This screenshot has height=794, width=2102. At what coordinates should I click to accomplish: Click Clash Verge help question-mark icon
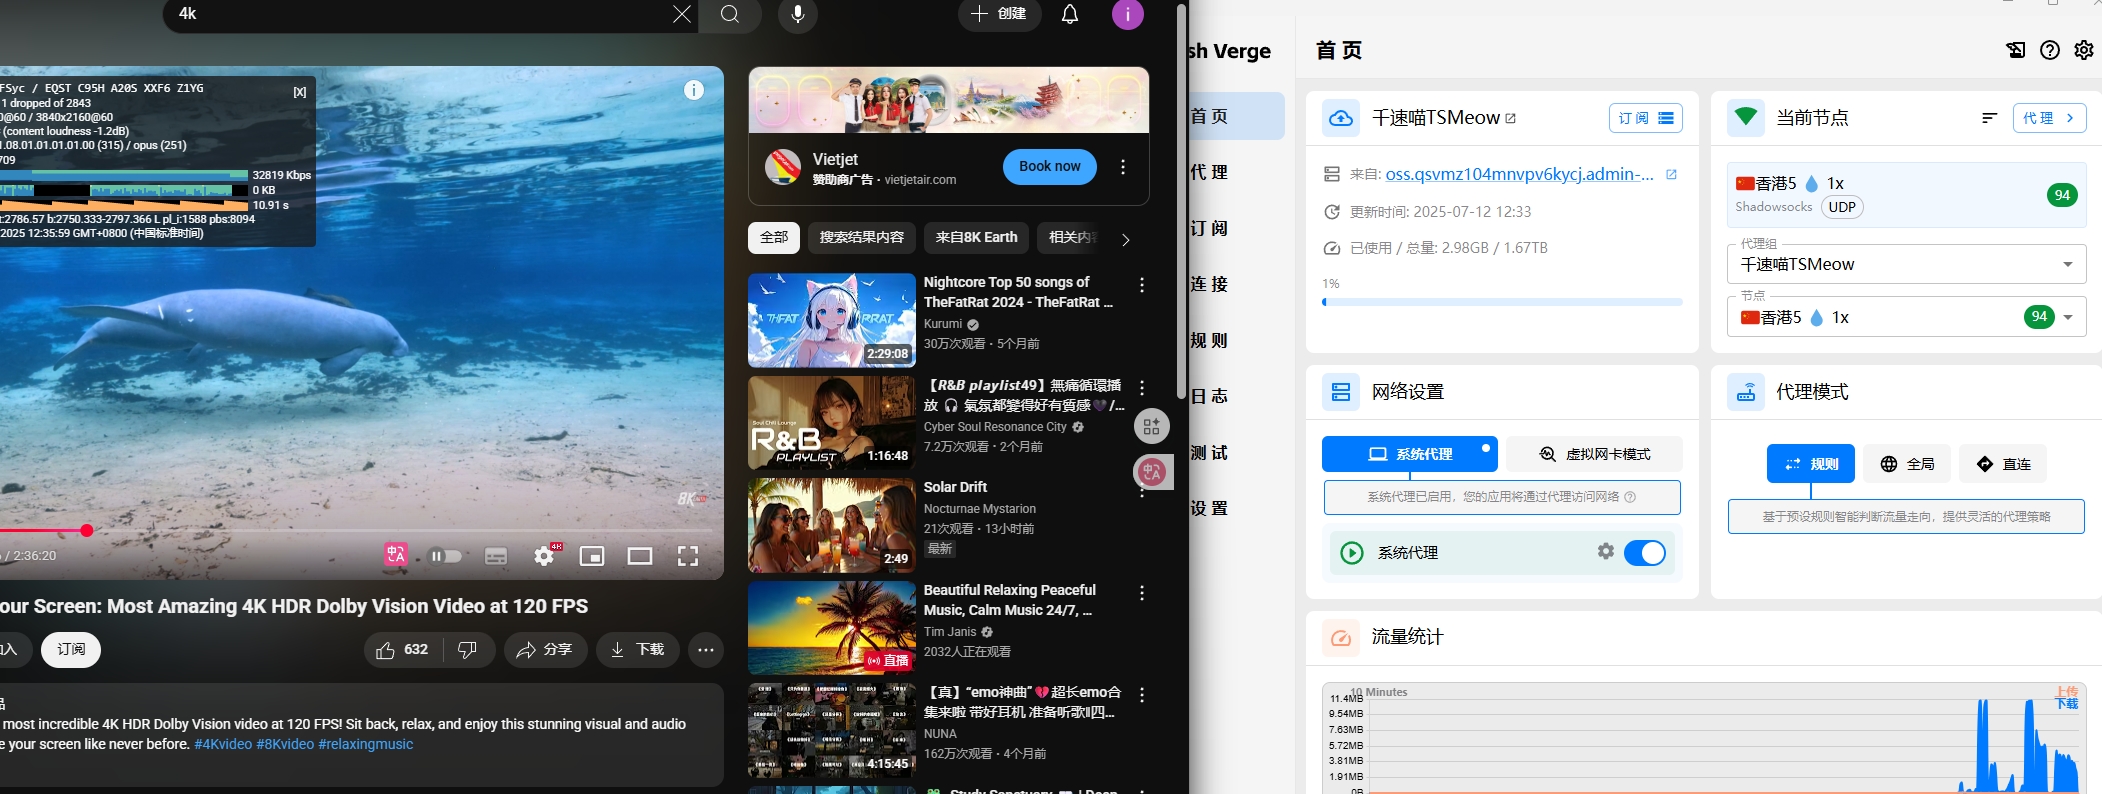[x=2050, y=50]
